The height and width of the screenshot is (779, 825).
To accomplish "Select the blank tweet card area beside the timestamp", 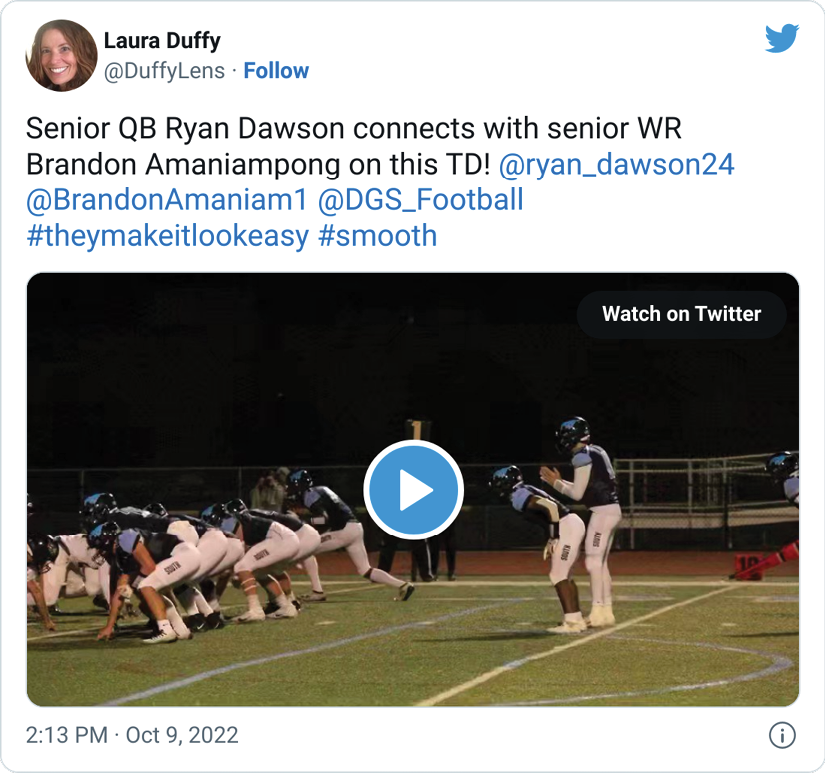I will click(x=500, y=735).
